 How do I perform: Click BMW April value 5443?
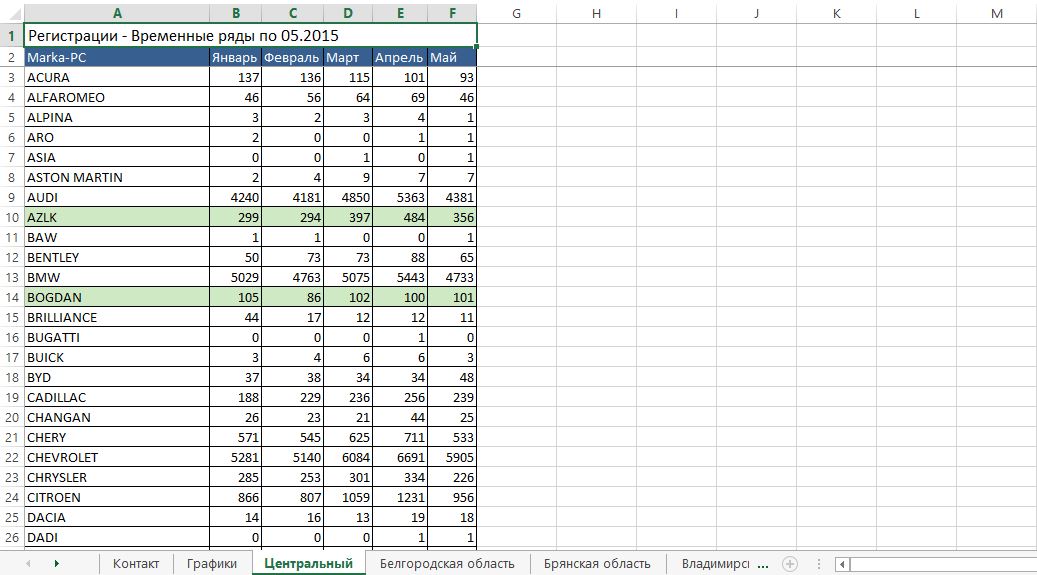[x=400, y=277]
